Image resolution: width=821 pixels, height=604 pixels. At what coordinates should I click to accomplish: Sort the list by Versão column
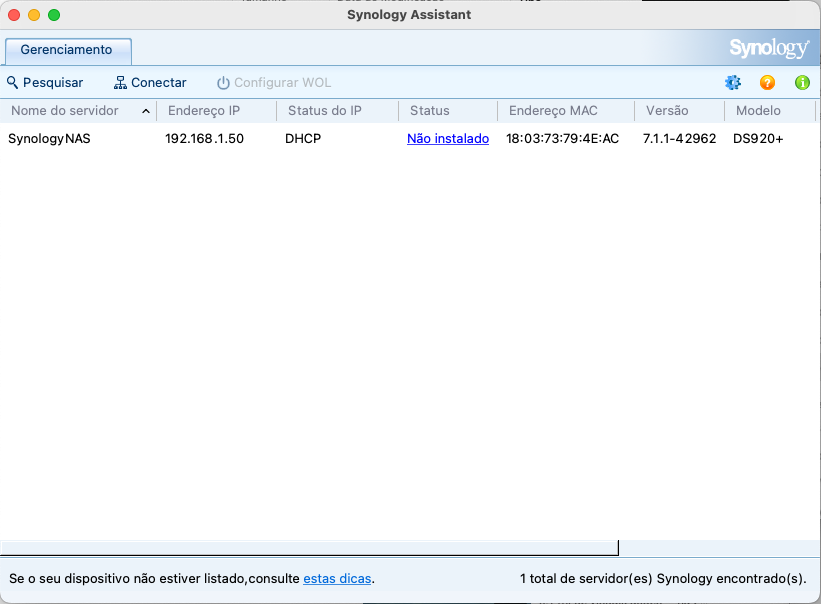(x=667, y=111)
